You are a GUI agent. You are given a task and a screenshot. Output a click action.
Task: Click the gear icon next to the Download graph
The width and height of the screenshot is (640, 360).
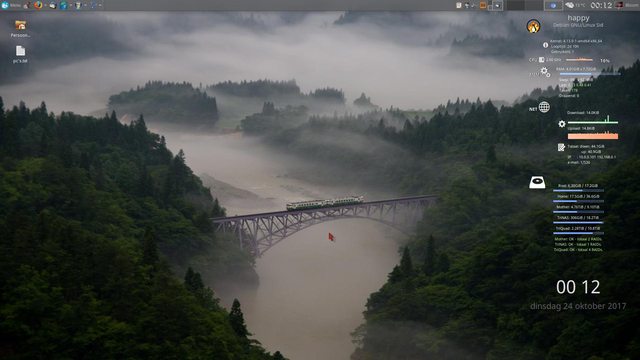point(562,124)
